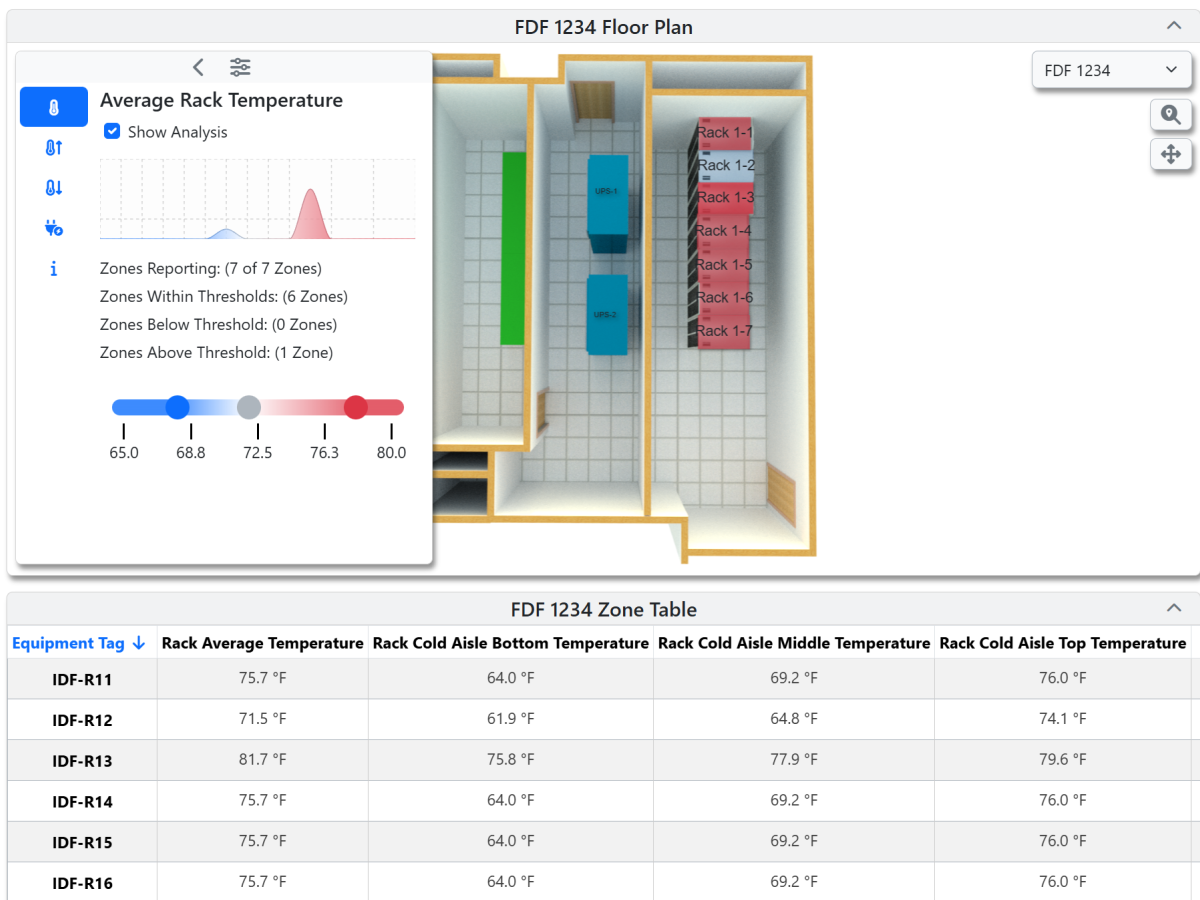Select the FDF 1234 Floor Plan title bar
The image size is (1200, 900).
click(x=603, y=27)
